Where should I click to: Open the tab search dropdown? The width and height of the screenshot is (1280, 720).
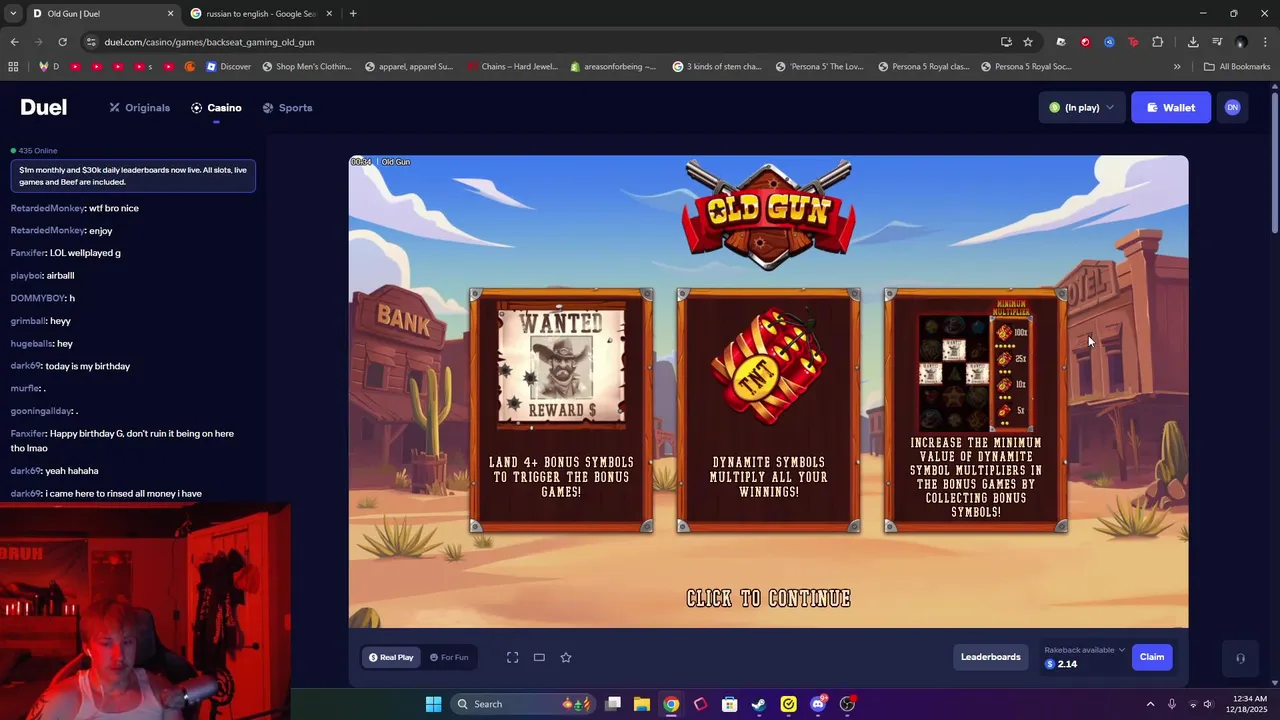tap(13, 14)
